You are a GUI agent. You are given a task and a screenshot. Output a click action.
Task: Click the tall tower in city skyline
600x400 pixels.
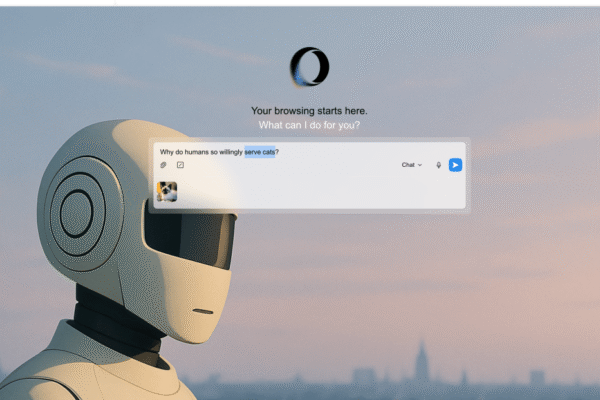coord(420,360)
